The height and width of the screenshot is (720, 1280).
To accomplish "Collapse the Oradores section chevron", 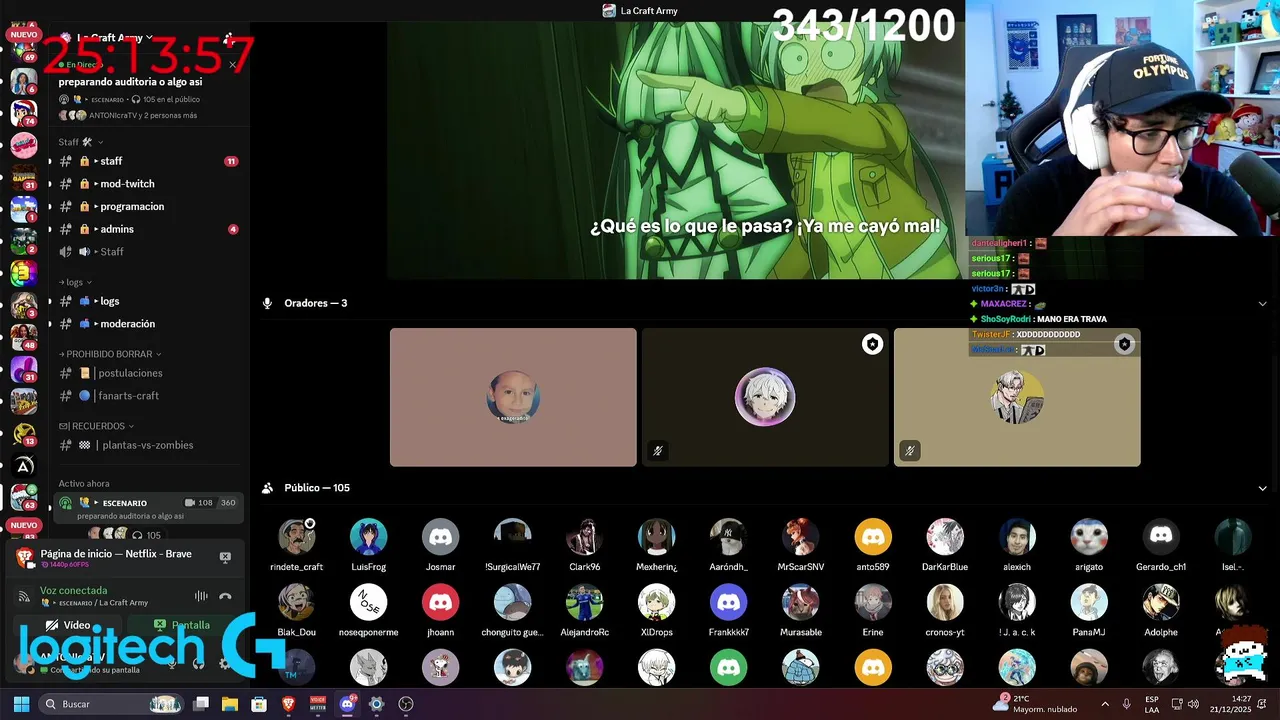I will 1262,304.
